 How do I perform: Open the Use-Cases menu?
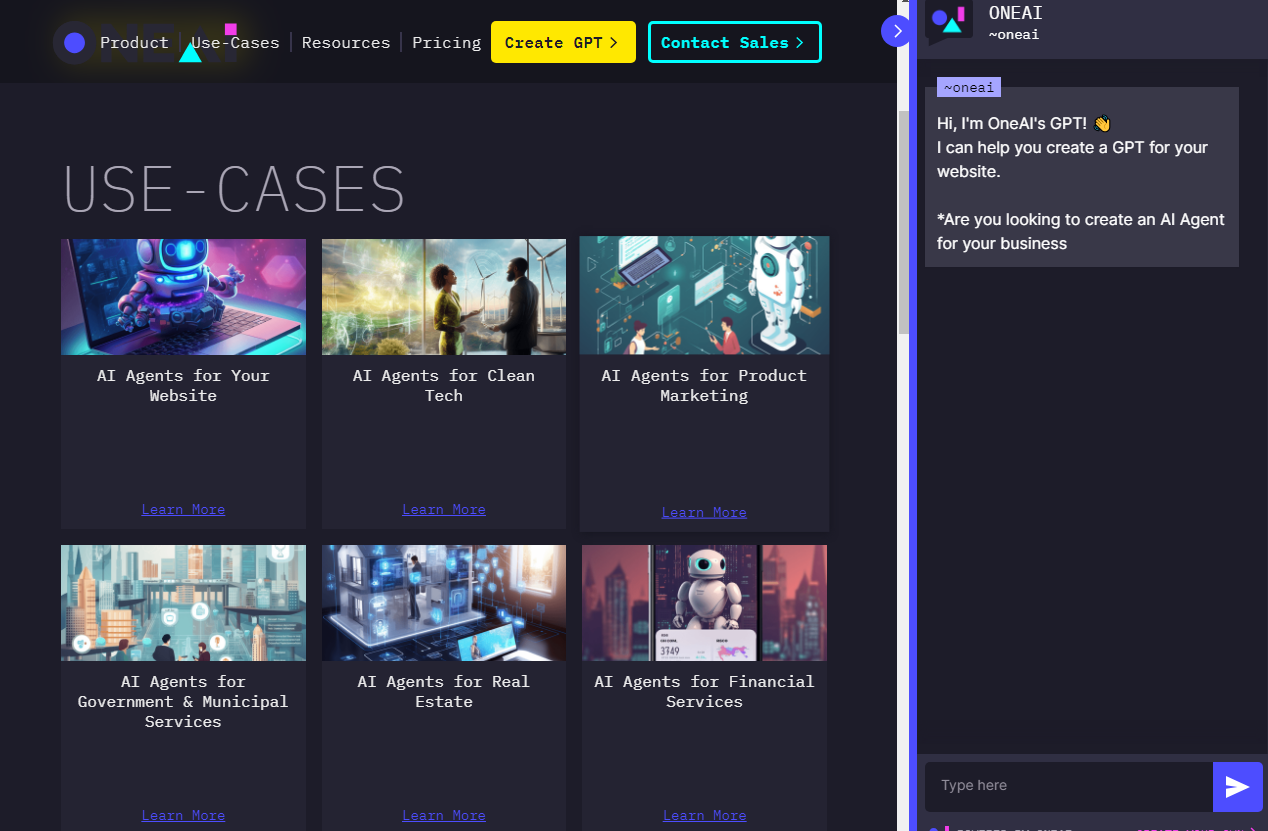click(235, 43)
